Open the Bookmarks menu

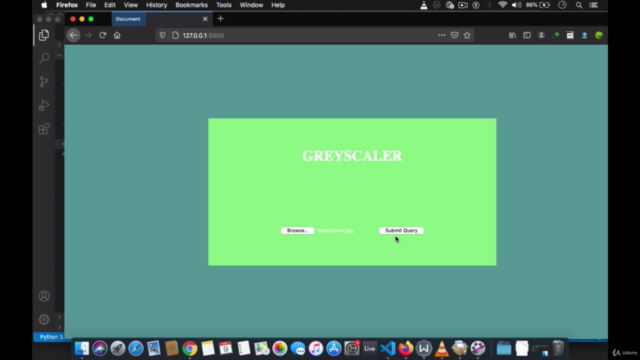191,5
